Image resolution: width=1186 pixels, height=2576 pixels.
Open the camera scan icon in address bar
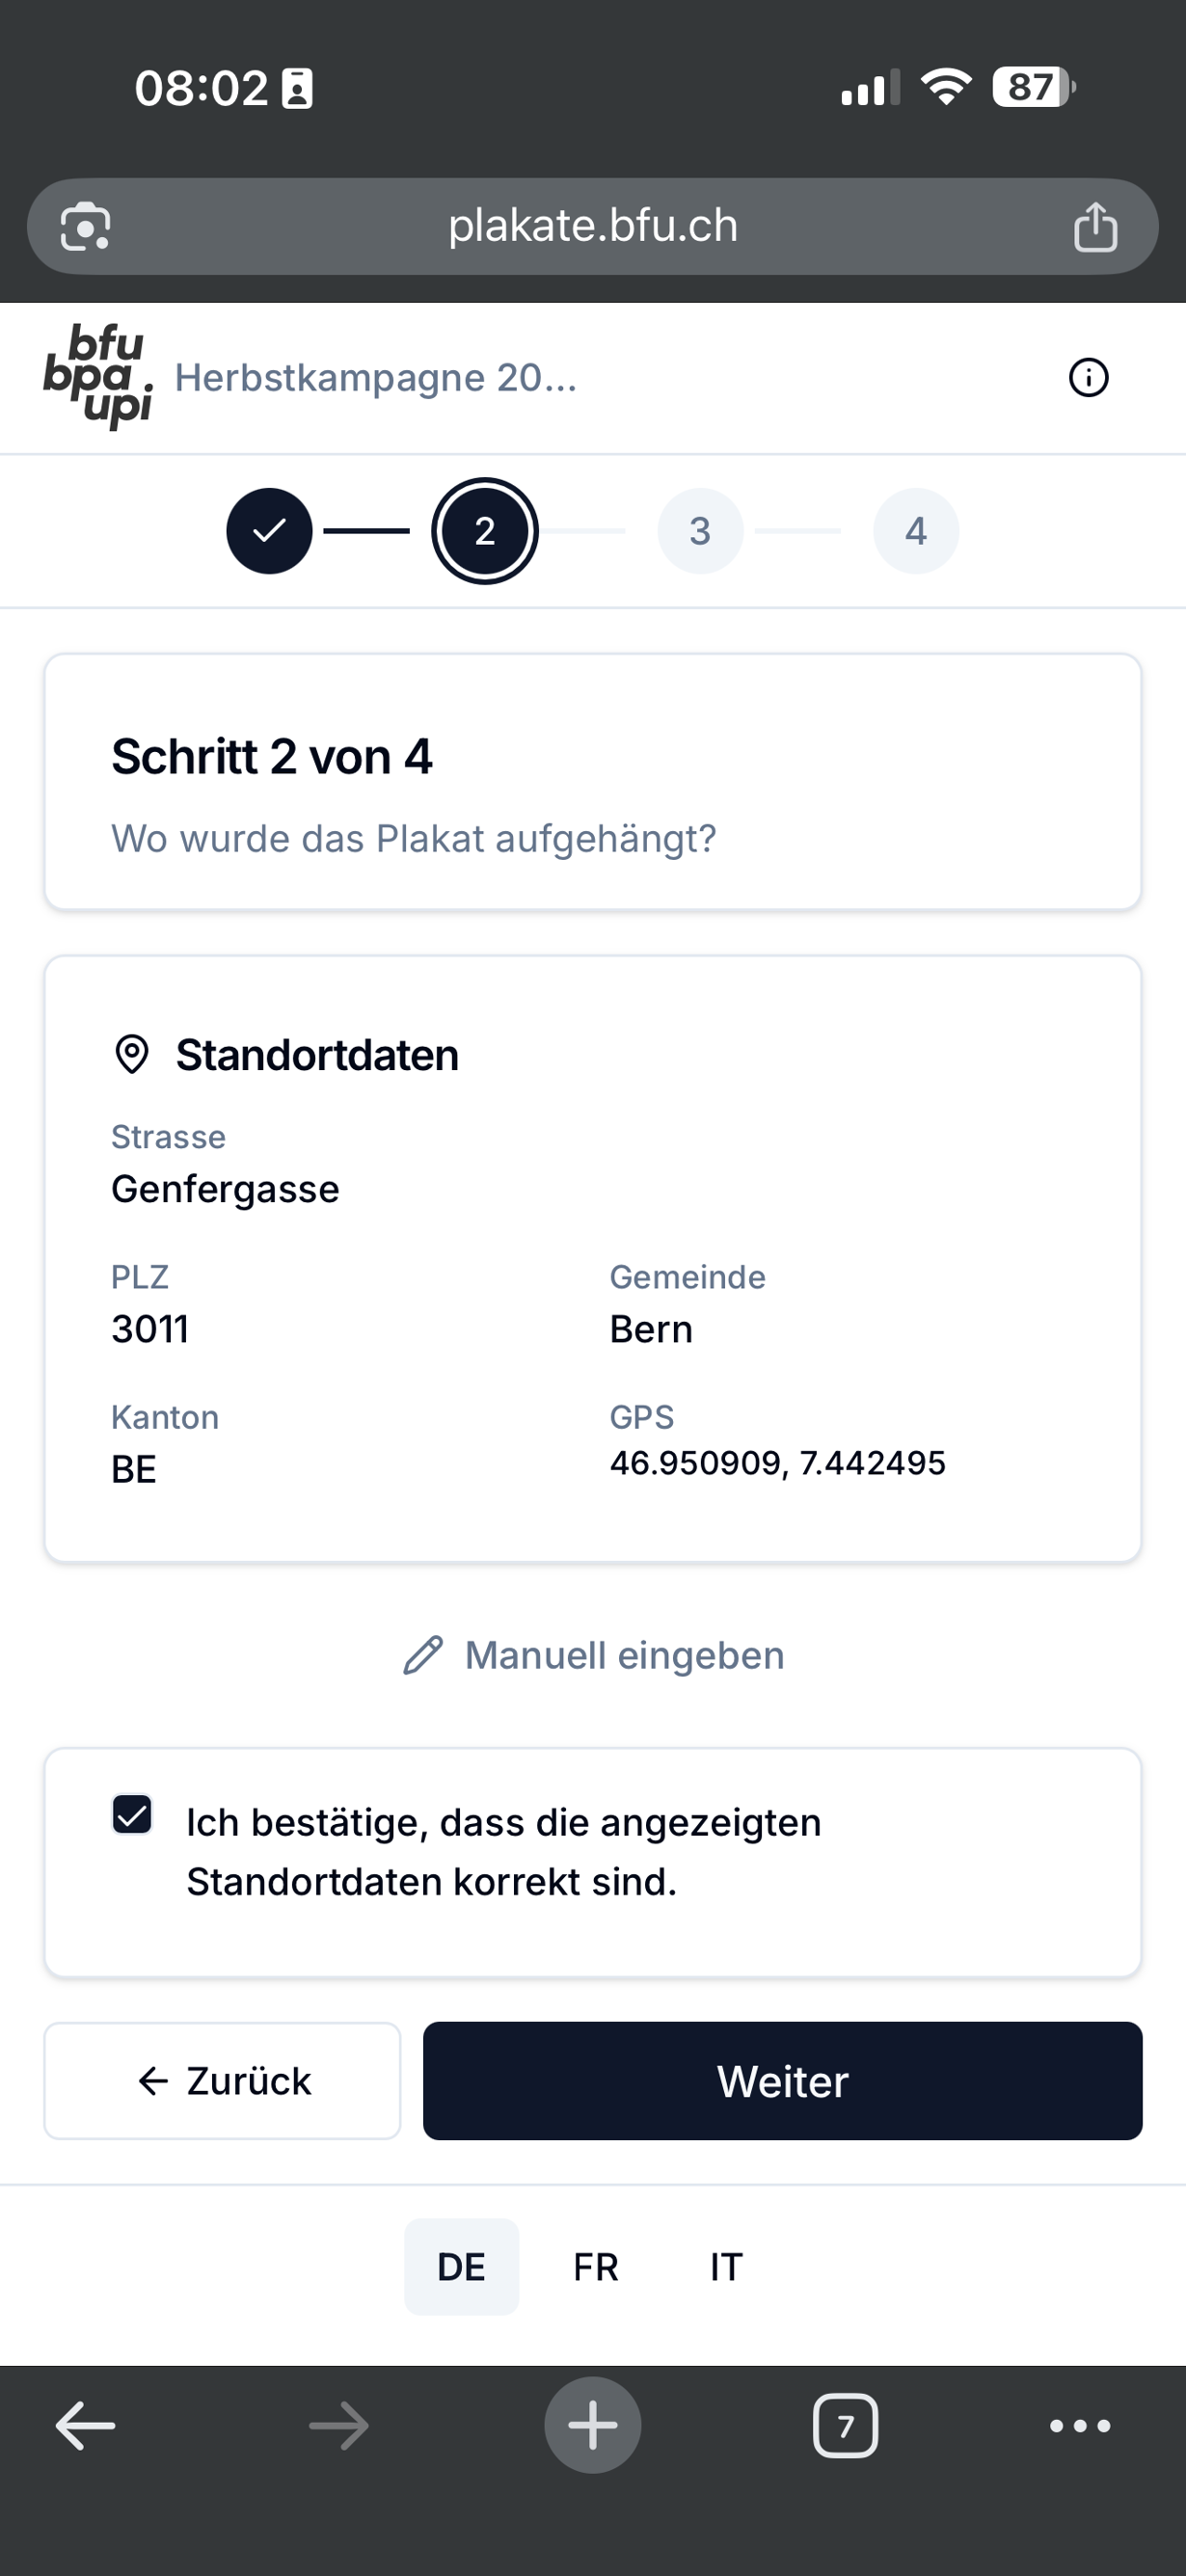(86, 227)
